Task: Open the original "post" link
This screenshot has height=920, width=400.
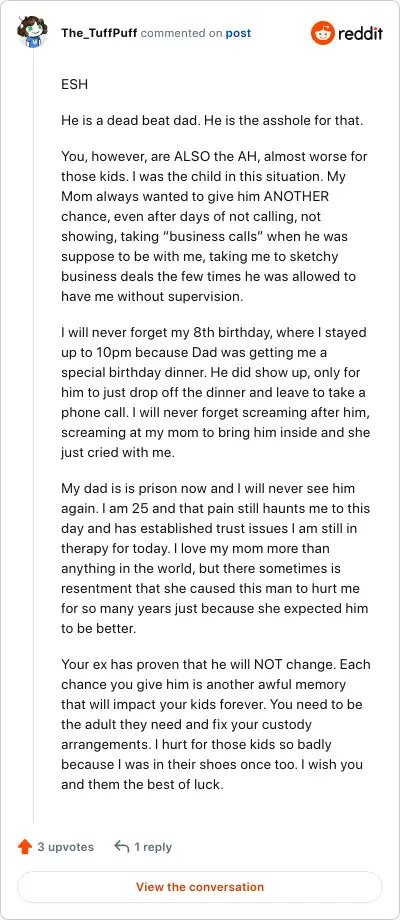Action: [238, 33]
